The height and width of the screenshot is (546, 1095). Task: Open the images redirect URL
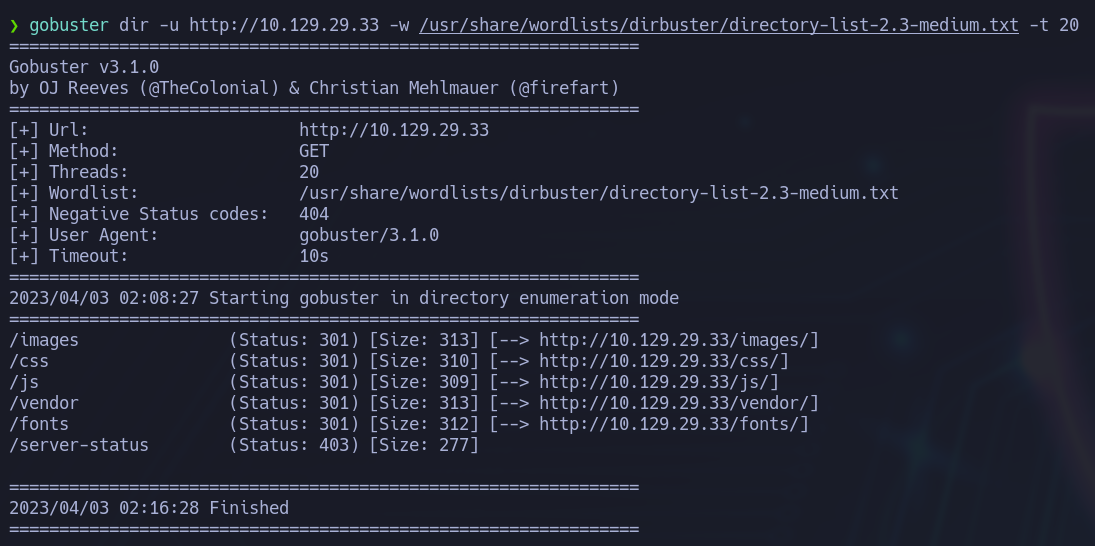pyautogui.click(x=679, y=340)
